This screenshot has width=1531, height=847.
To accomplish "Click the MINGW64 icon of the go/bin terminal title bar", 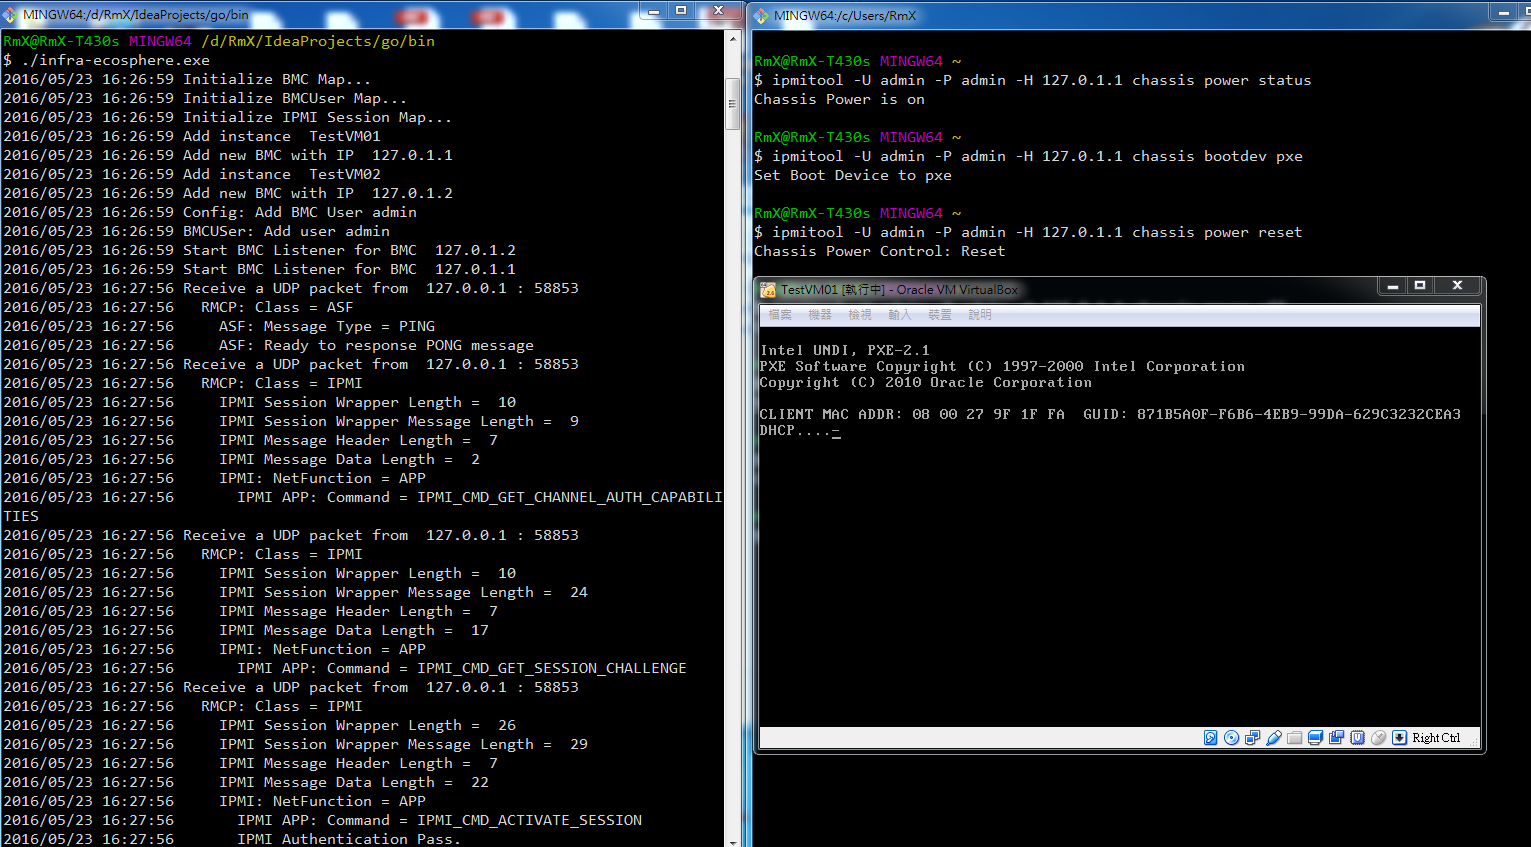I will [10, 15].
